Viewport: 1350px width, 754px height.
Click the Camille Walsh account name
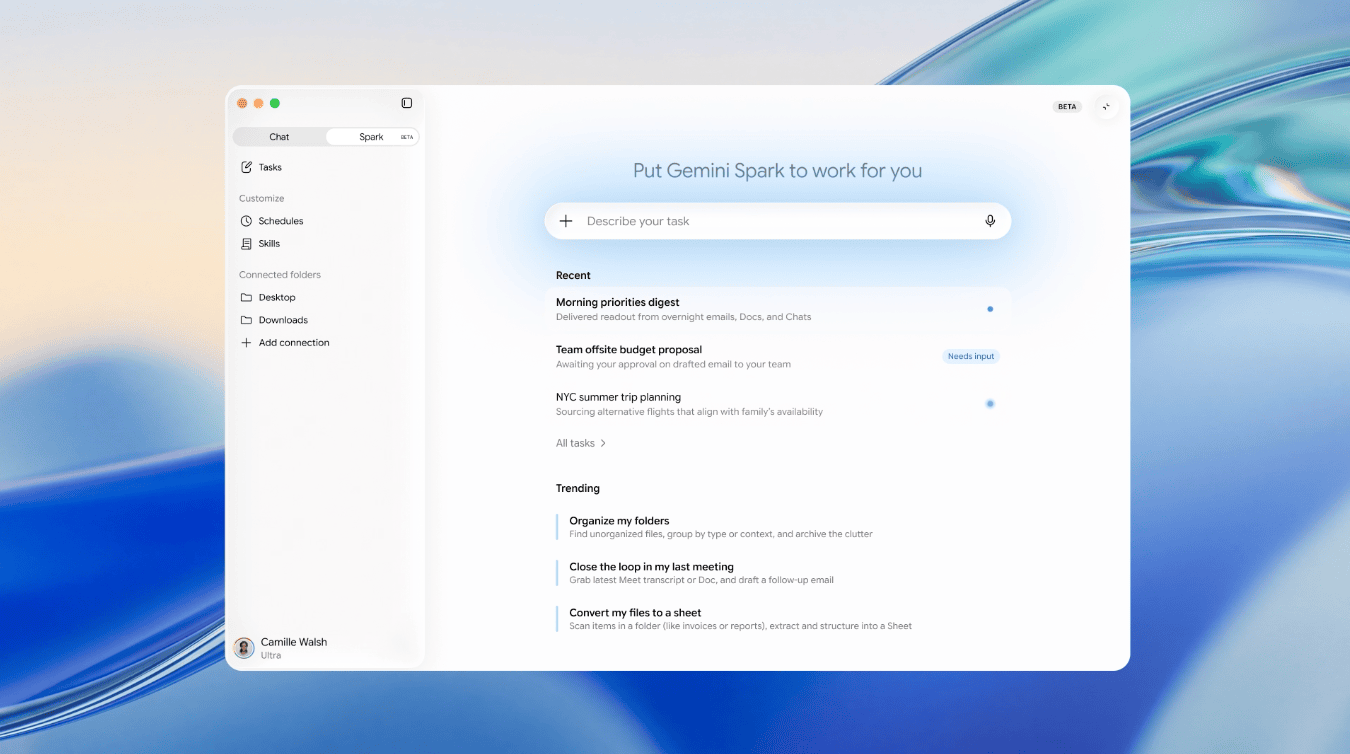(294, 642)
